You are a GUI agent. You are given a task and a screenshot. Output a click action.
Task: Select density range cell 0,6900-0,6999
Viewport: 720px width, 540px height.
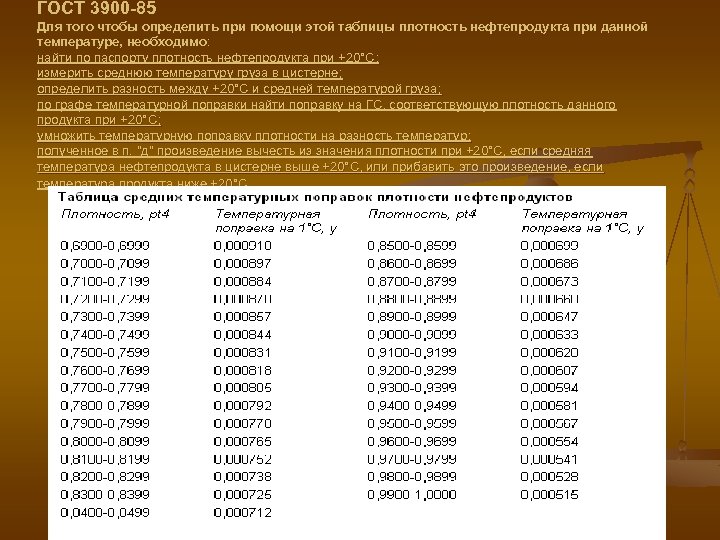click(105, 246)
